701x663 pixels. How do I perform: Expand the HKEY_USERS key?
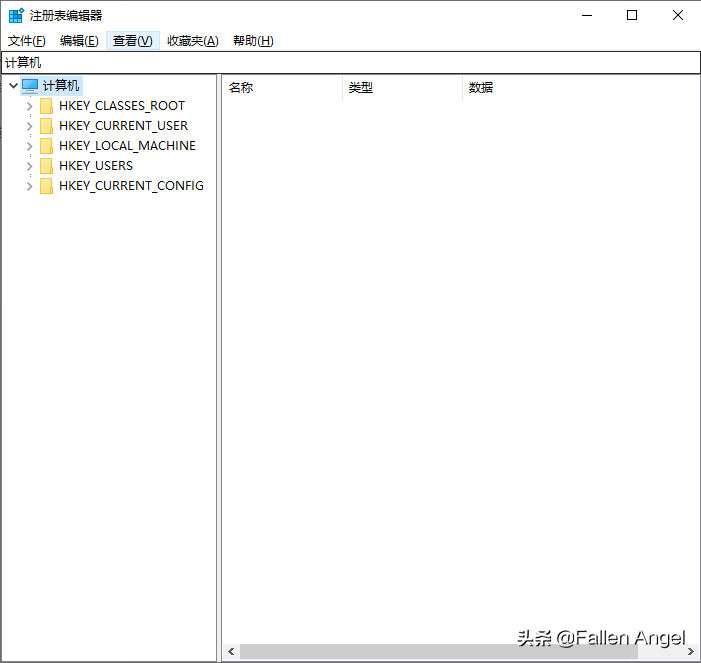30,166
